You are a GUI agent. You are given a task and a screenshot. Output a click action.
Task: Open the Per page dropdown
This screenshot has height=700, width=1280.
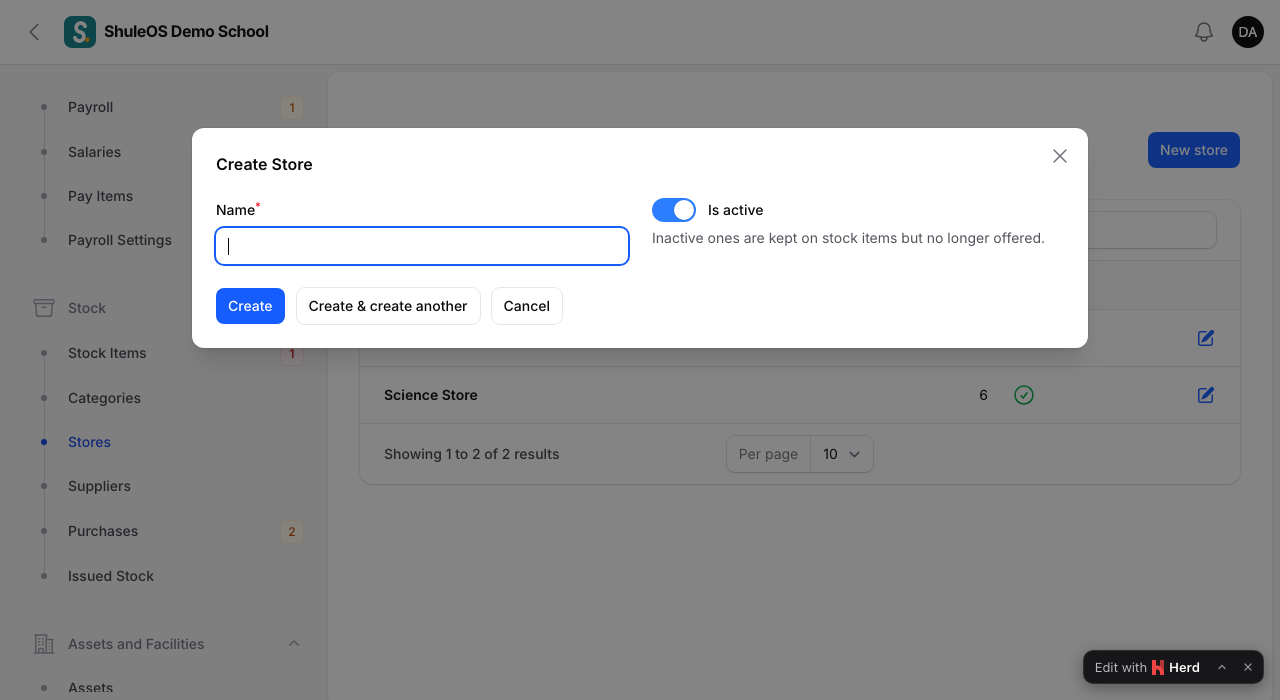842,454
